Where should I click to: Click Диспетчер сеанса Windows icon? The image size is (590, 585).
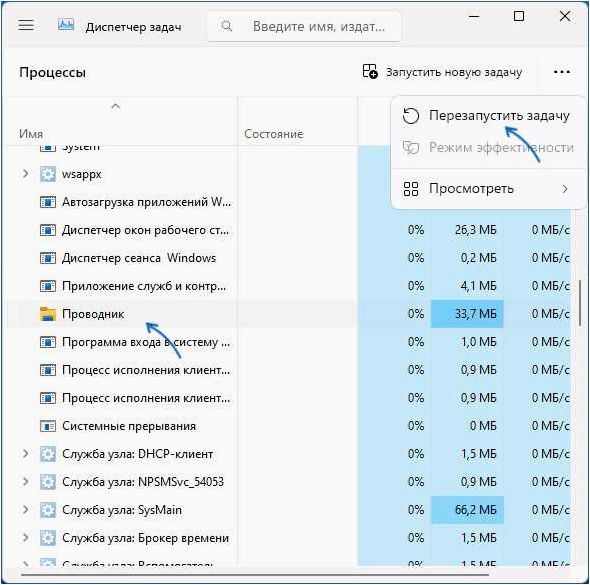coord(48,258)
